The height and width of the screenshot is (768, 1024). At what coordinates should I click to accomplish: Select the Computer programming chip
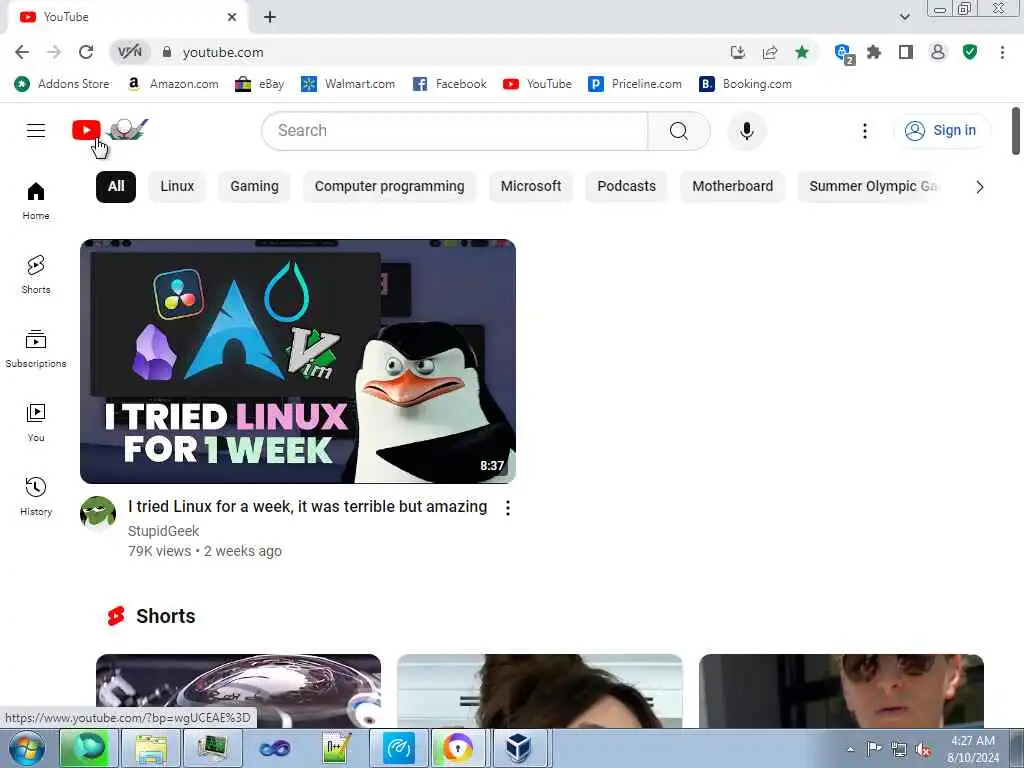coord(389,187)
